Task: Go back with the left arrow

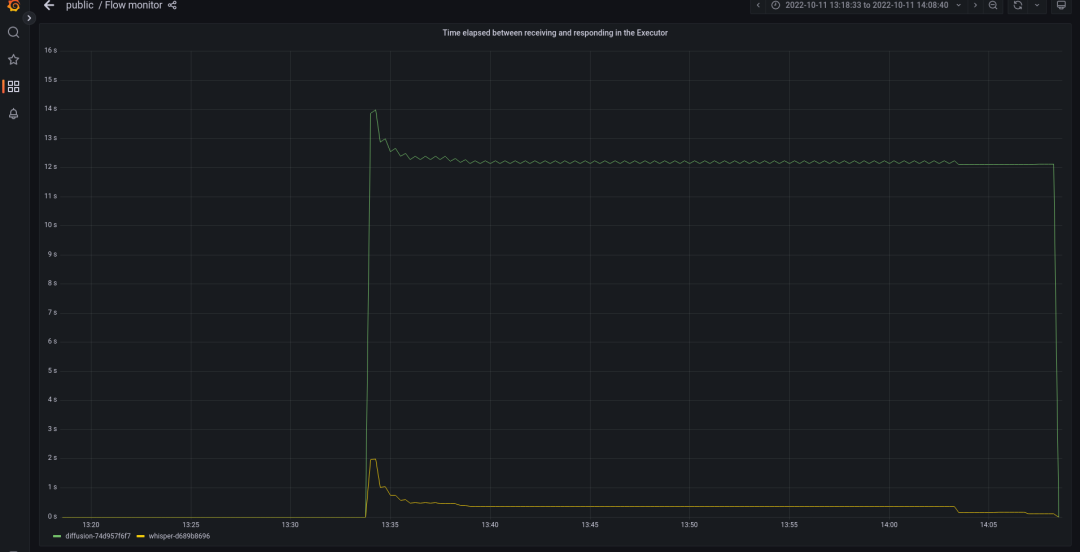Action: (49, 6)
